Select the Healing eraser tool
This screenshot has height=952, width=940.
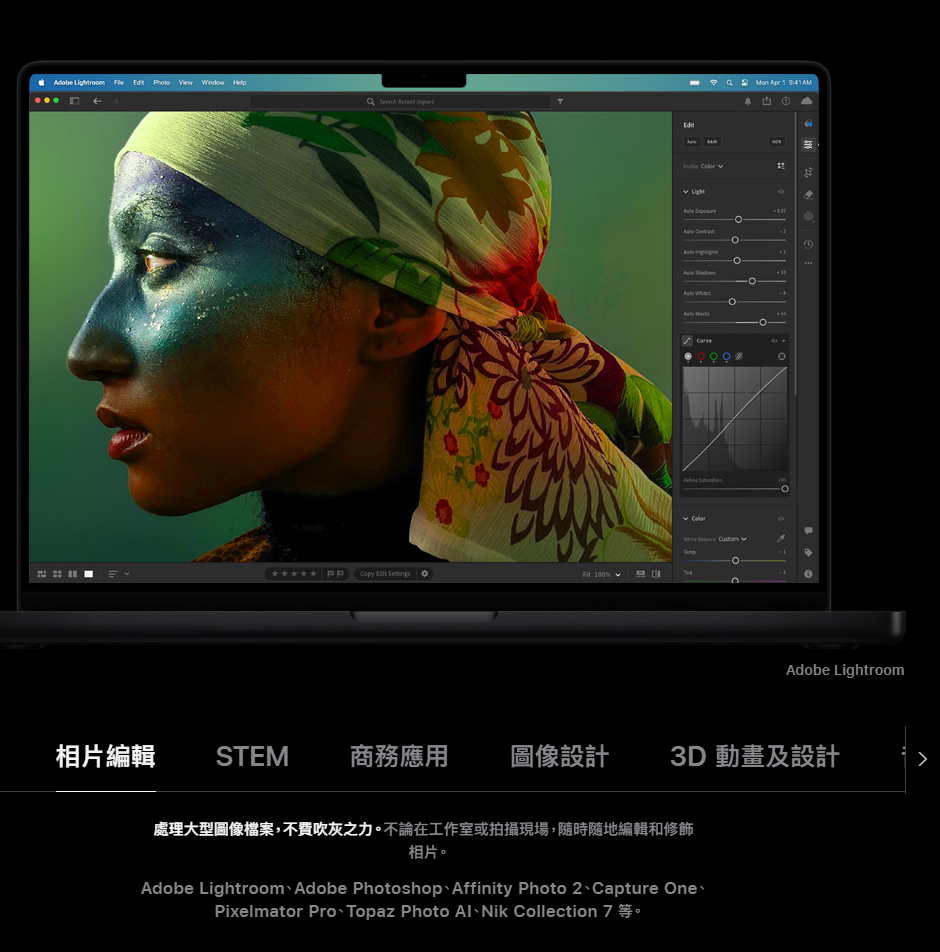pyautogui.click(x=808, y=195)
